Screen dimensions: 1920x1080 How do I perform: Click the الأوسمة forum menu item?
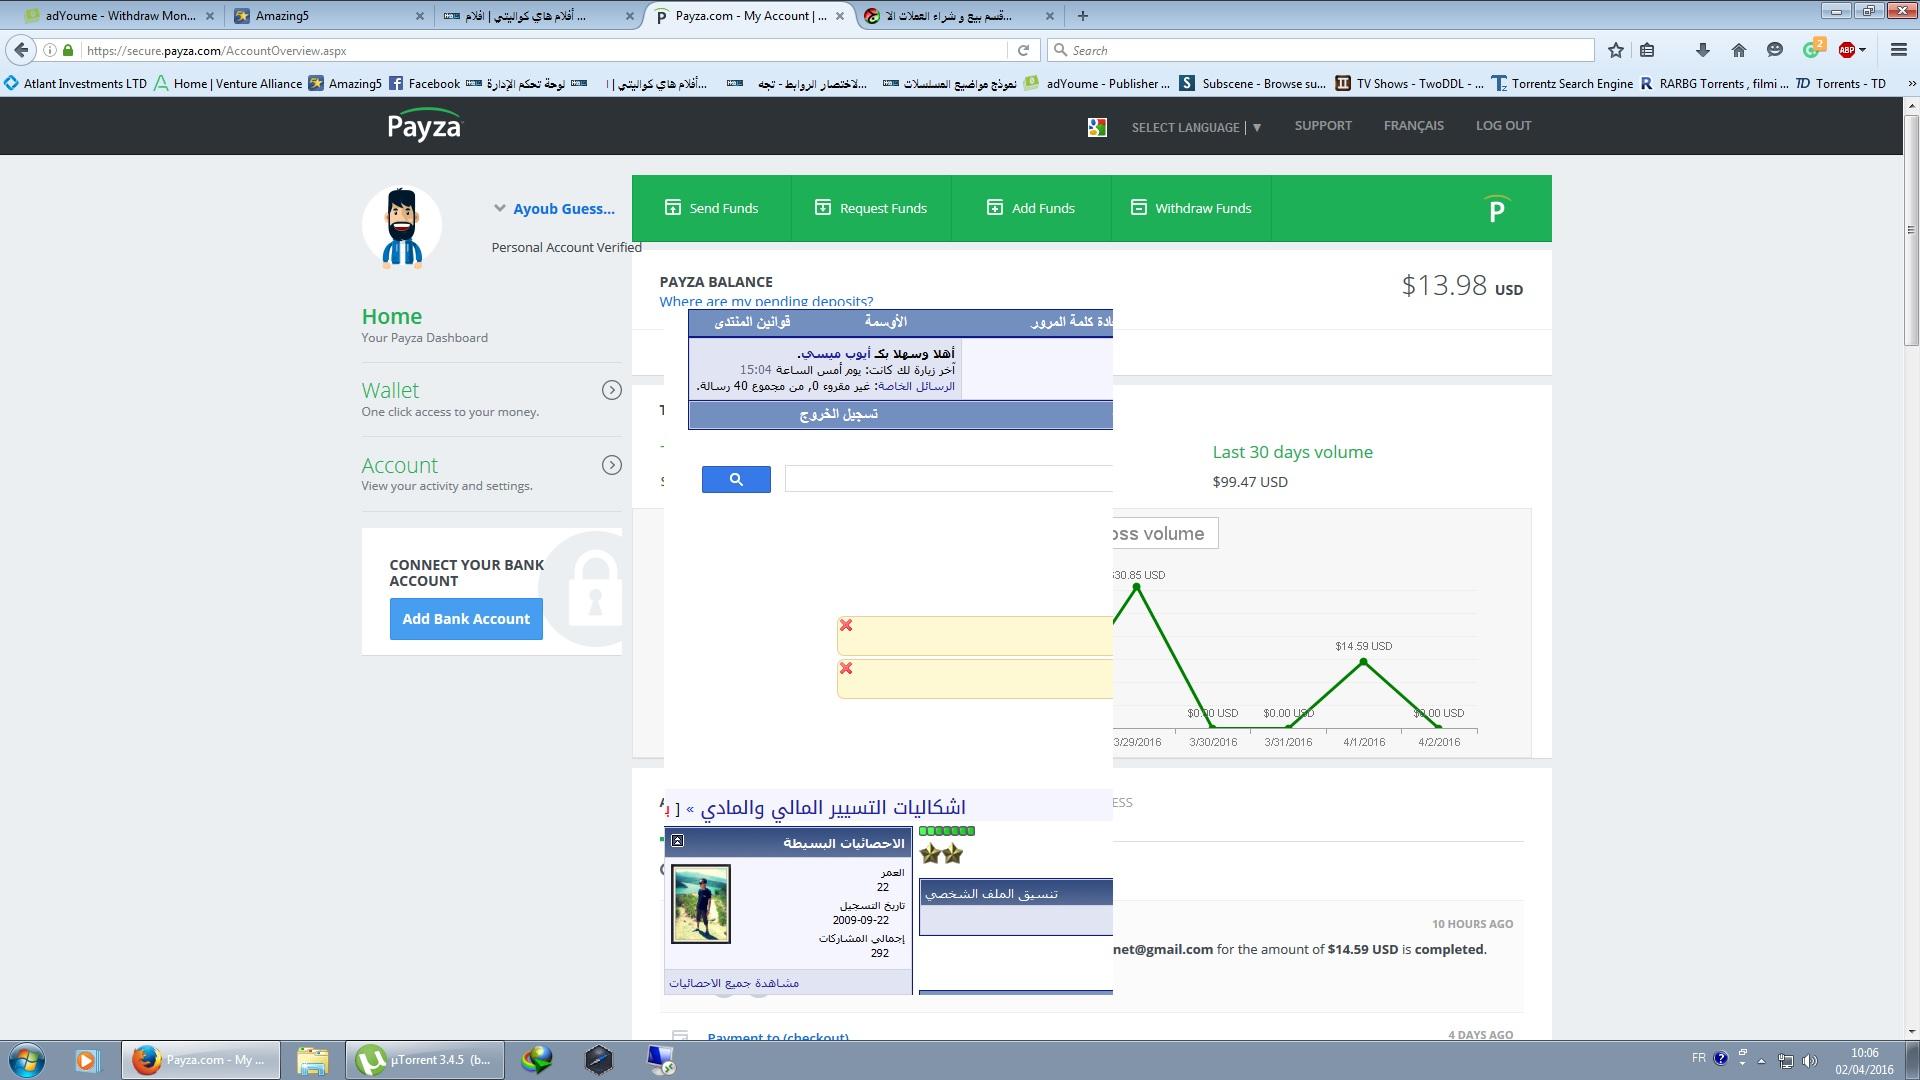(886, 321)
